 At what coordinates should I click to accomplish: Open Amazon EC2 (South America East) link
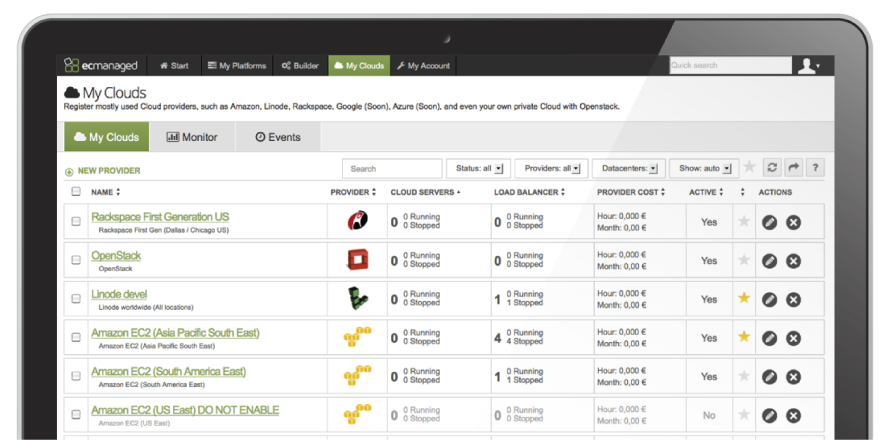pos(168,371)
